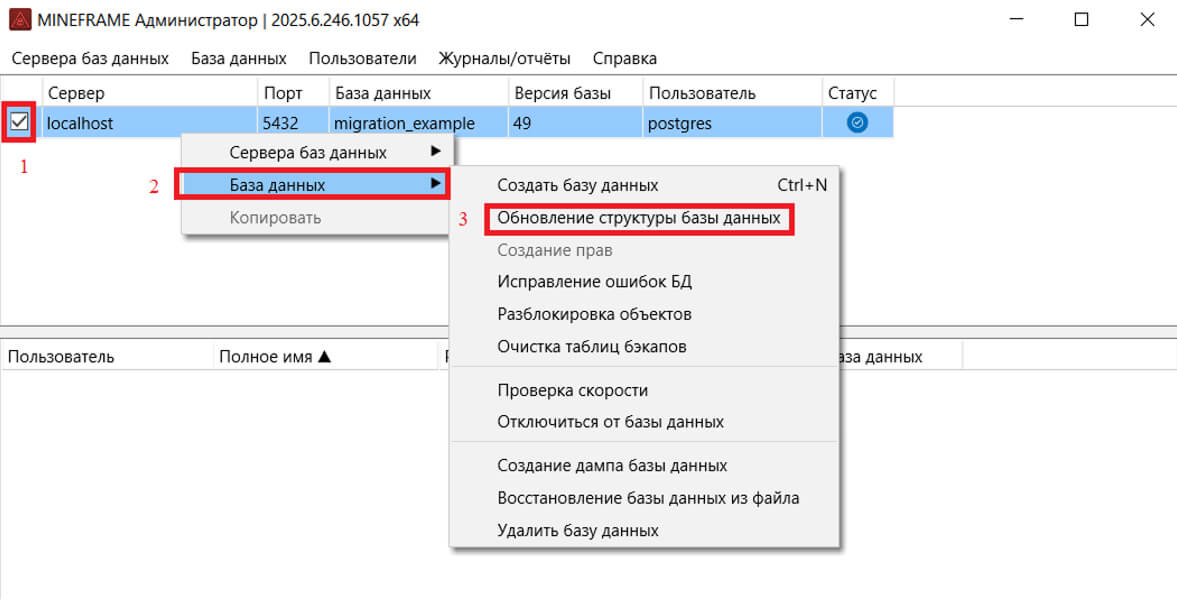Choose Очистка таблиц бэкапов
This screenshot has width=1177, height=610.
click(644, 346)
